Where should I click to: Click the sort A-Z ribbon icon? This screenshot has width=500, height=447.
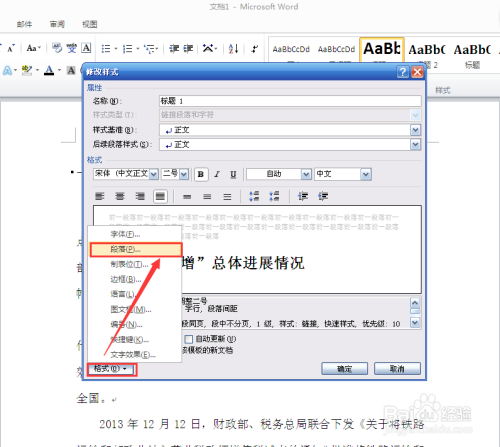coord(233,49)
